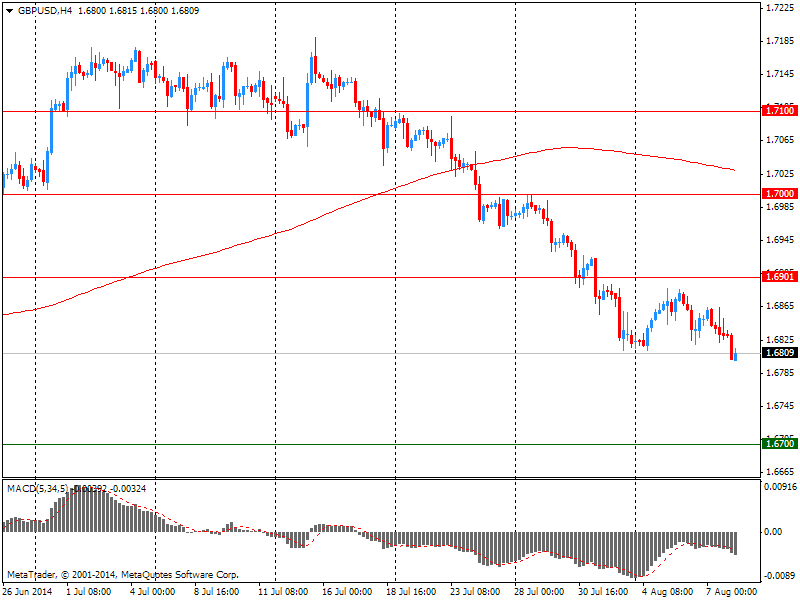Click the 16 Jul 00:00 time label
Viewport: 800px width, 600px height.
coord(347,592)
